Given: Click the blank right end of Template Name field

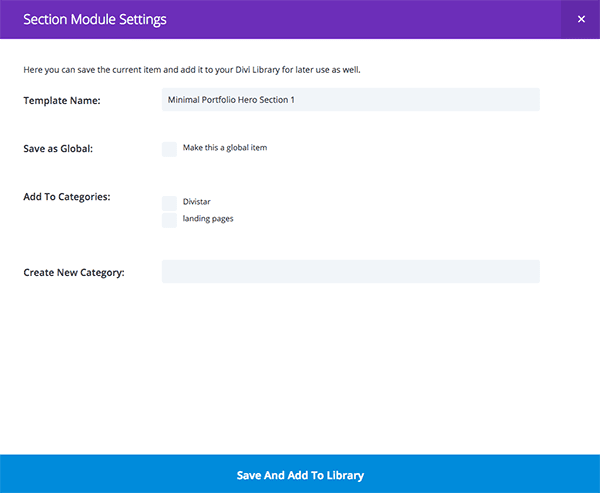Looking at the screenshot, I should (500, 100).
